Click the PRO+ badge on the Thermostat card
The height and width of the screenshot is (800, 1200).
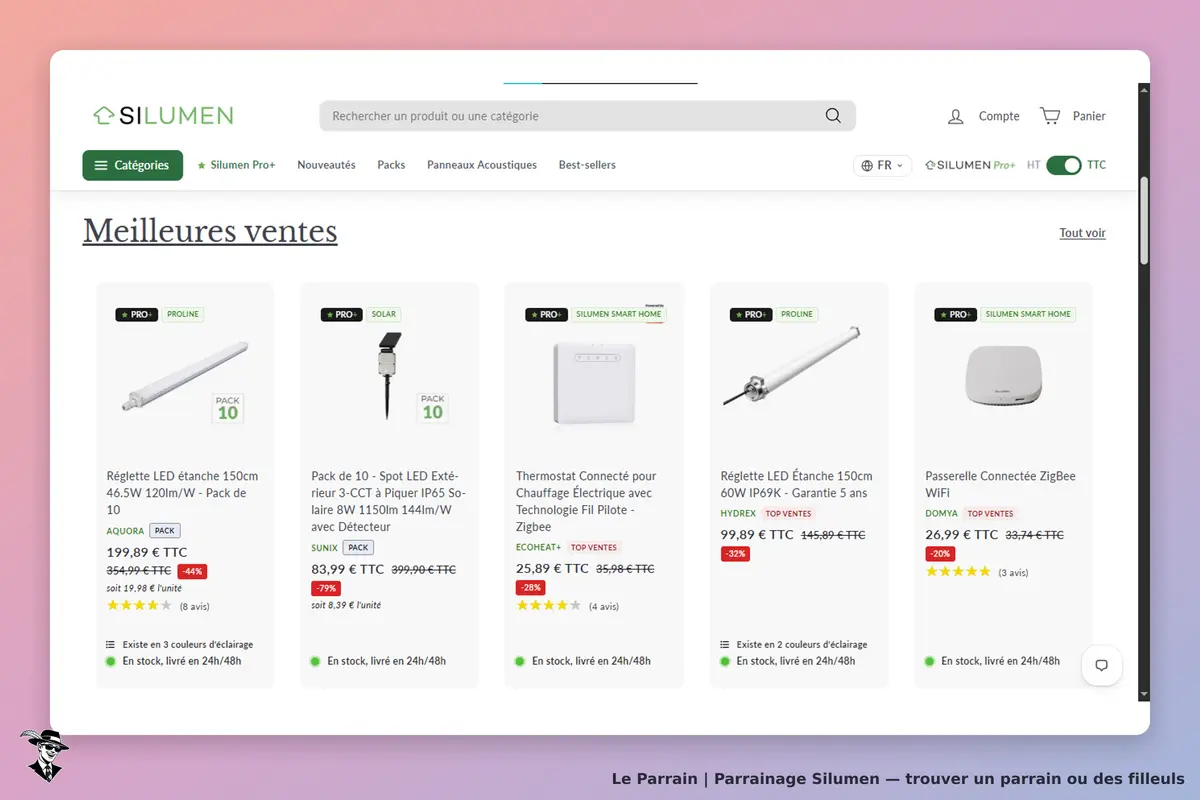pyautogui.click(x=547, y=314)
